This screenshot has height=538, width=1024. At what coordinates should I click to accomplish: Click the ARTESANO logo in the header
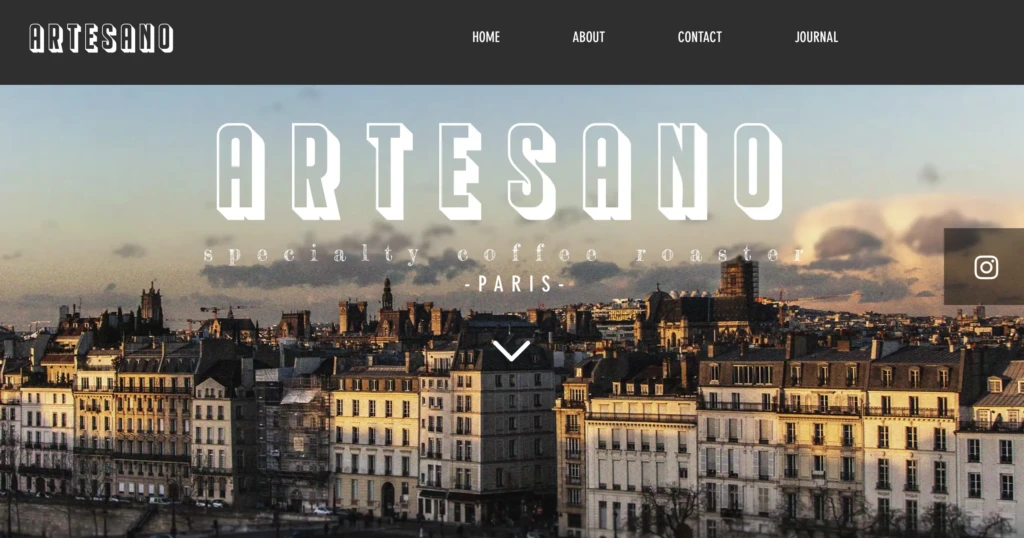101,38
